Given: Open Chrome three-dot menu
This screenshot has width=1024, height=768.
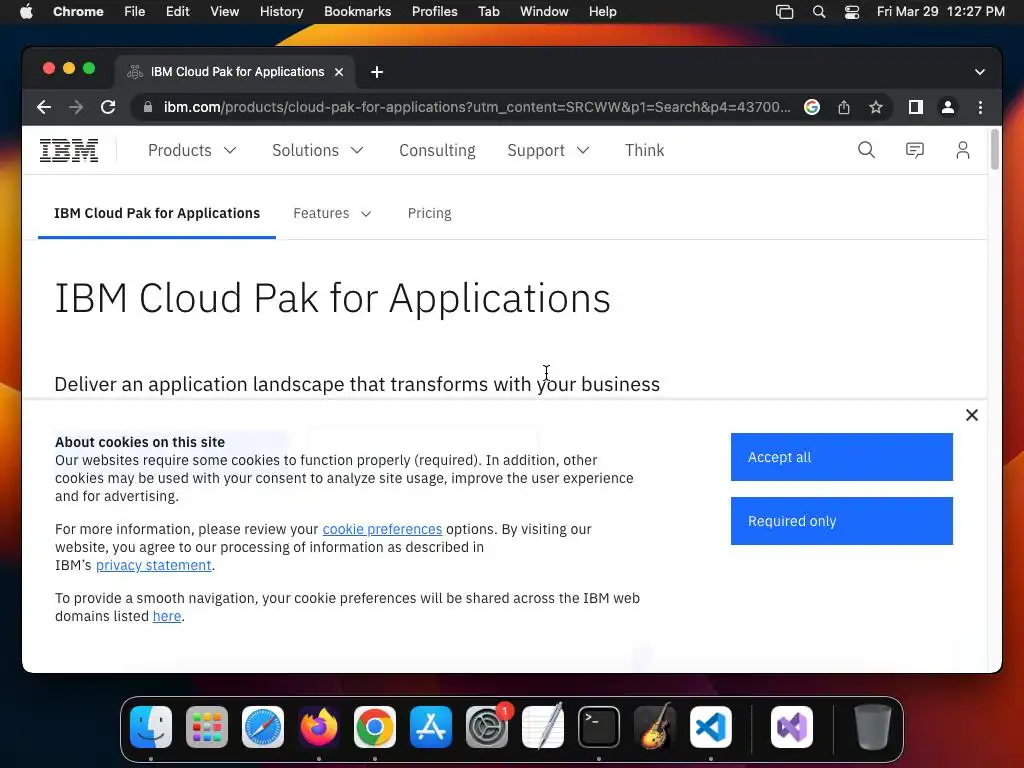Looking at the screenshot, I should (x=980, y=107).
